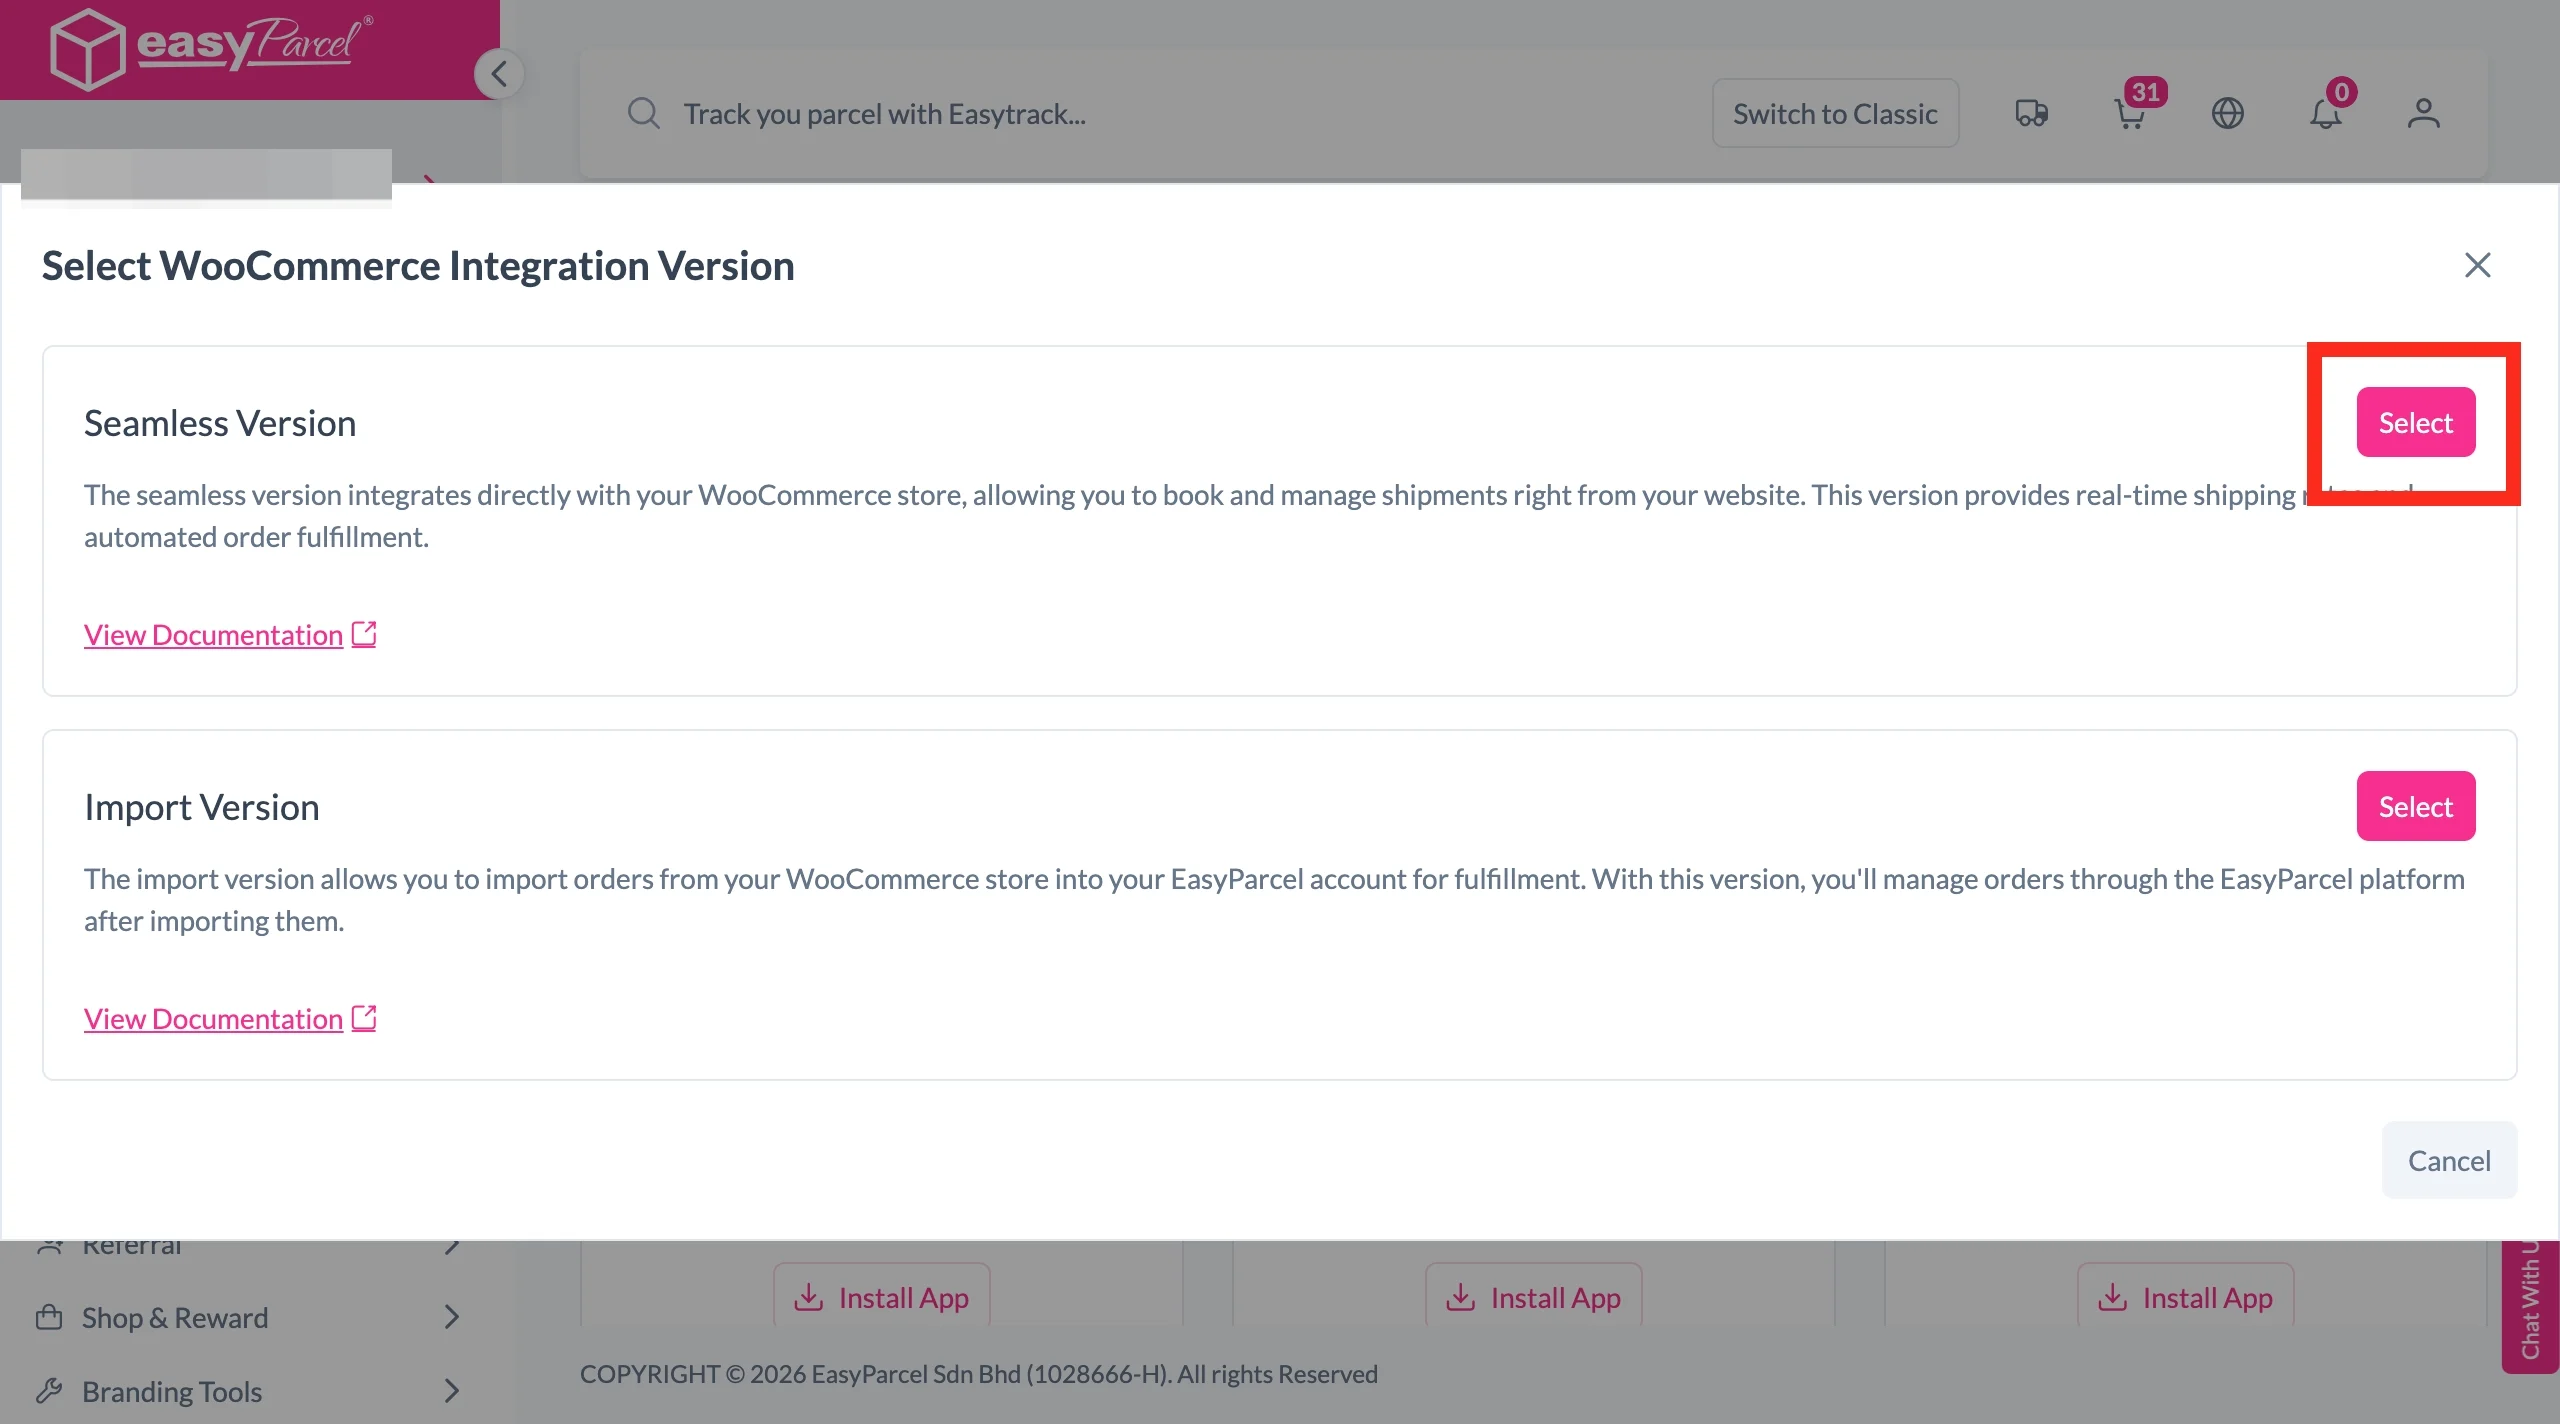2560x1424 pixels.
Task: Open the account profile icon
Action: pos(2425,113)
